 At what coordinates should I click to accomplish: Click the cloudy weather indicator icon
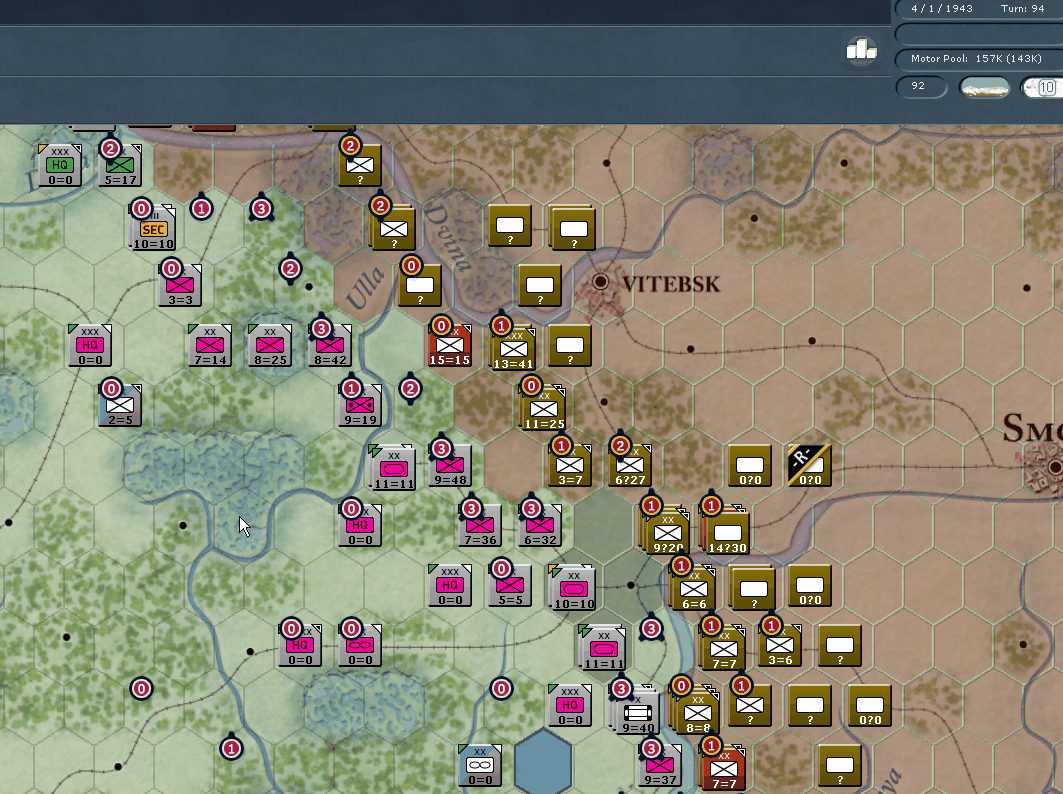click(x=985, y=87)
